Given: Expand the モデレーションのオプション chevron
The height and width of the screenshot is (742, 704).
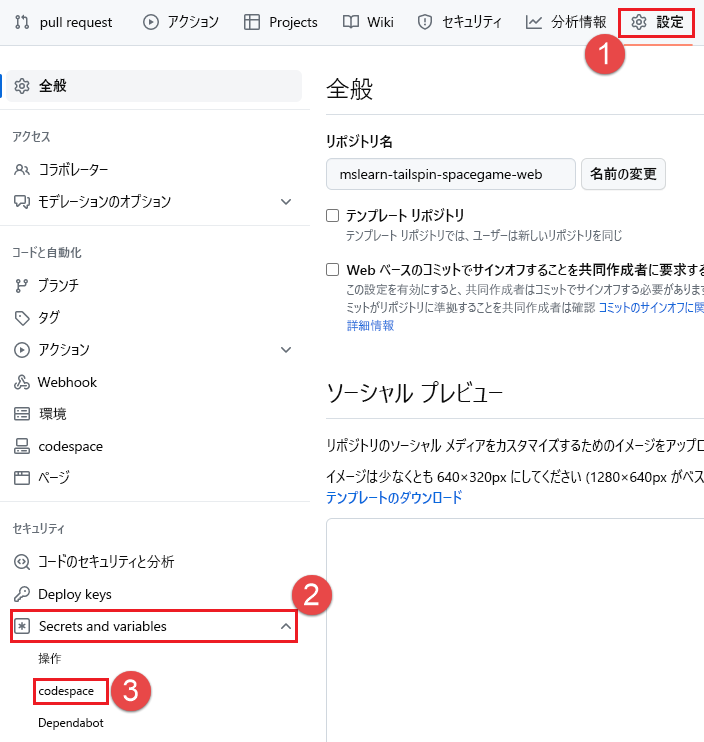Looking at the screenshot, I should tap(286, 202).
